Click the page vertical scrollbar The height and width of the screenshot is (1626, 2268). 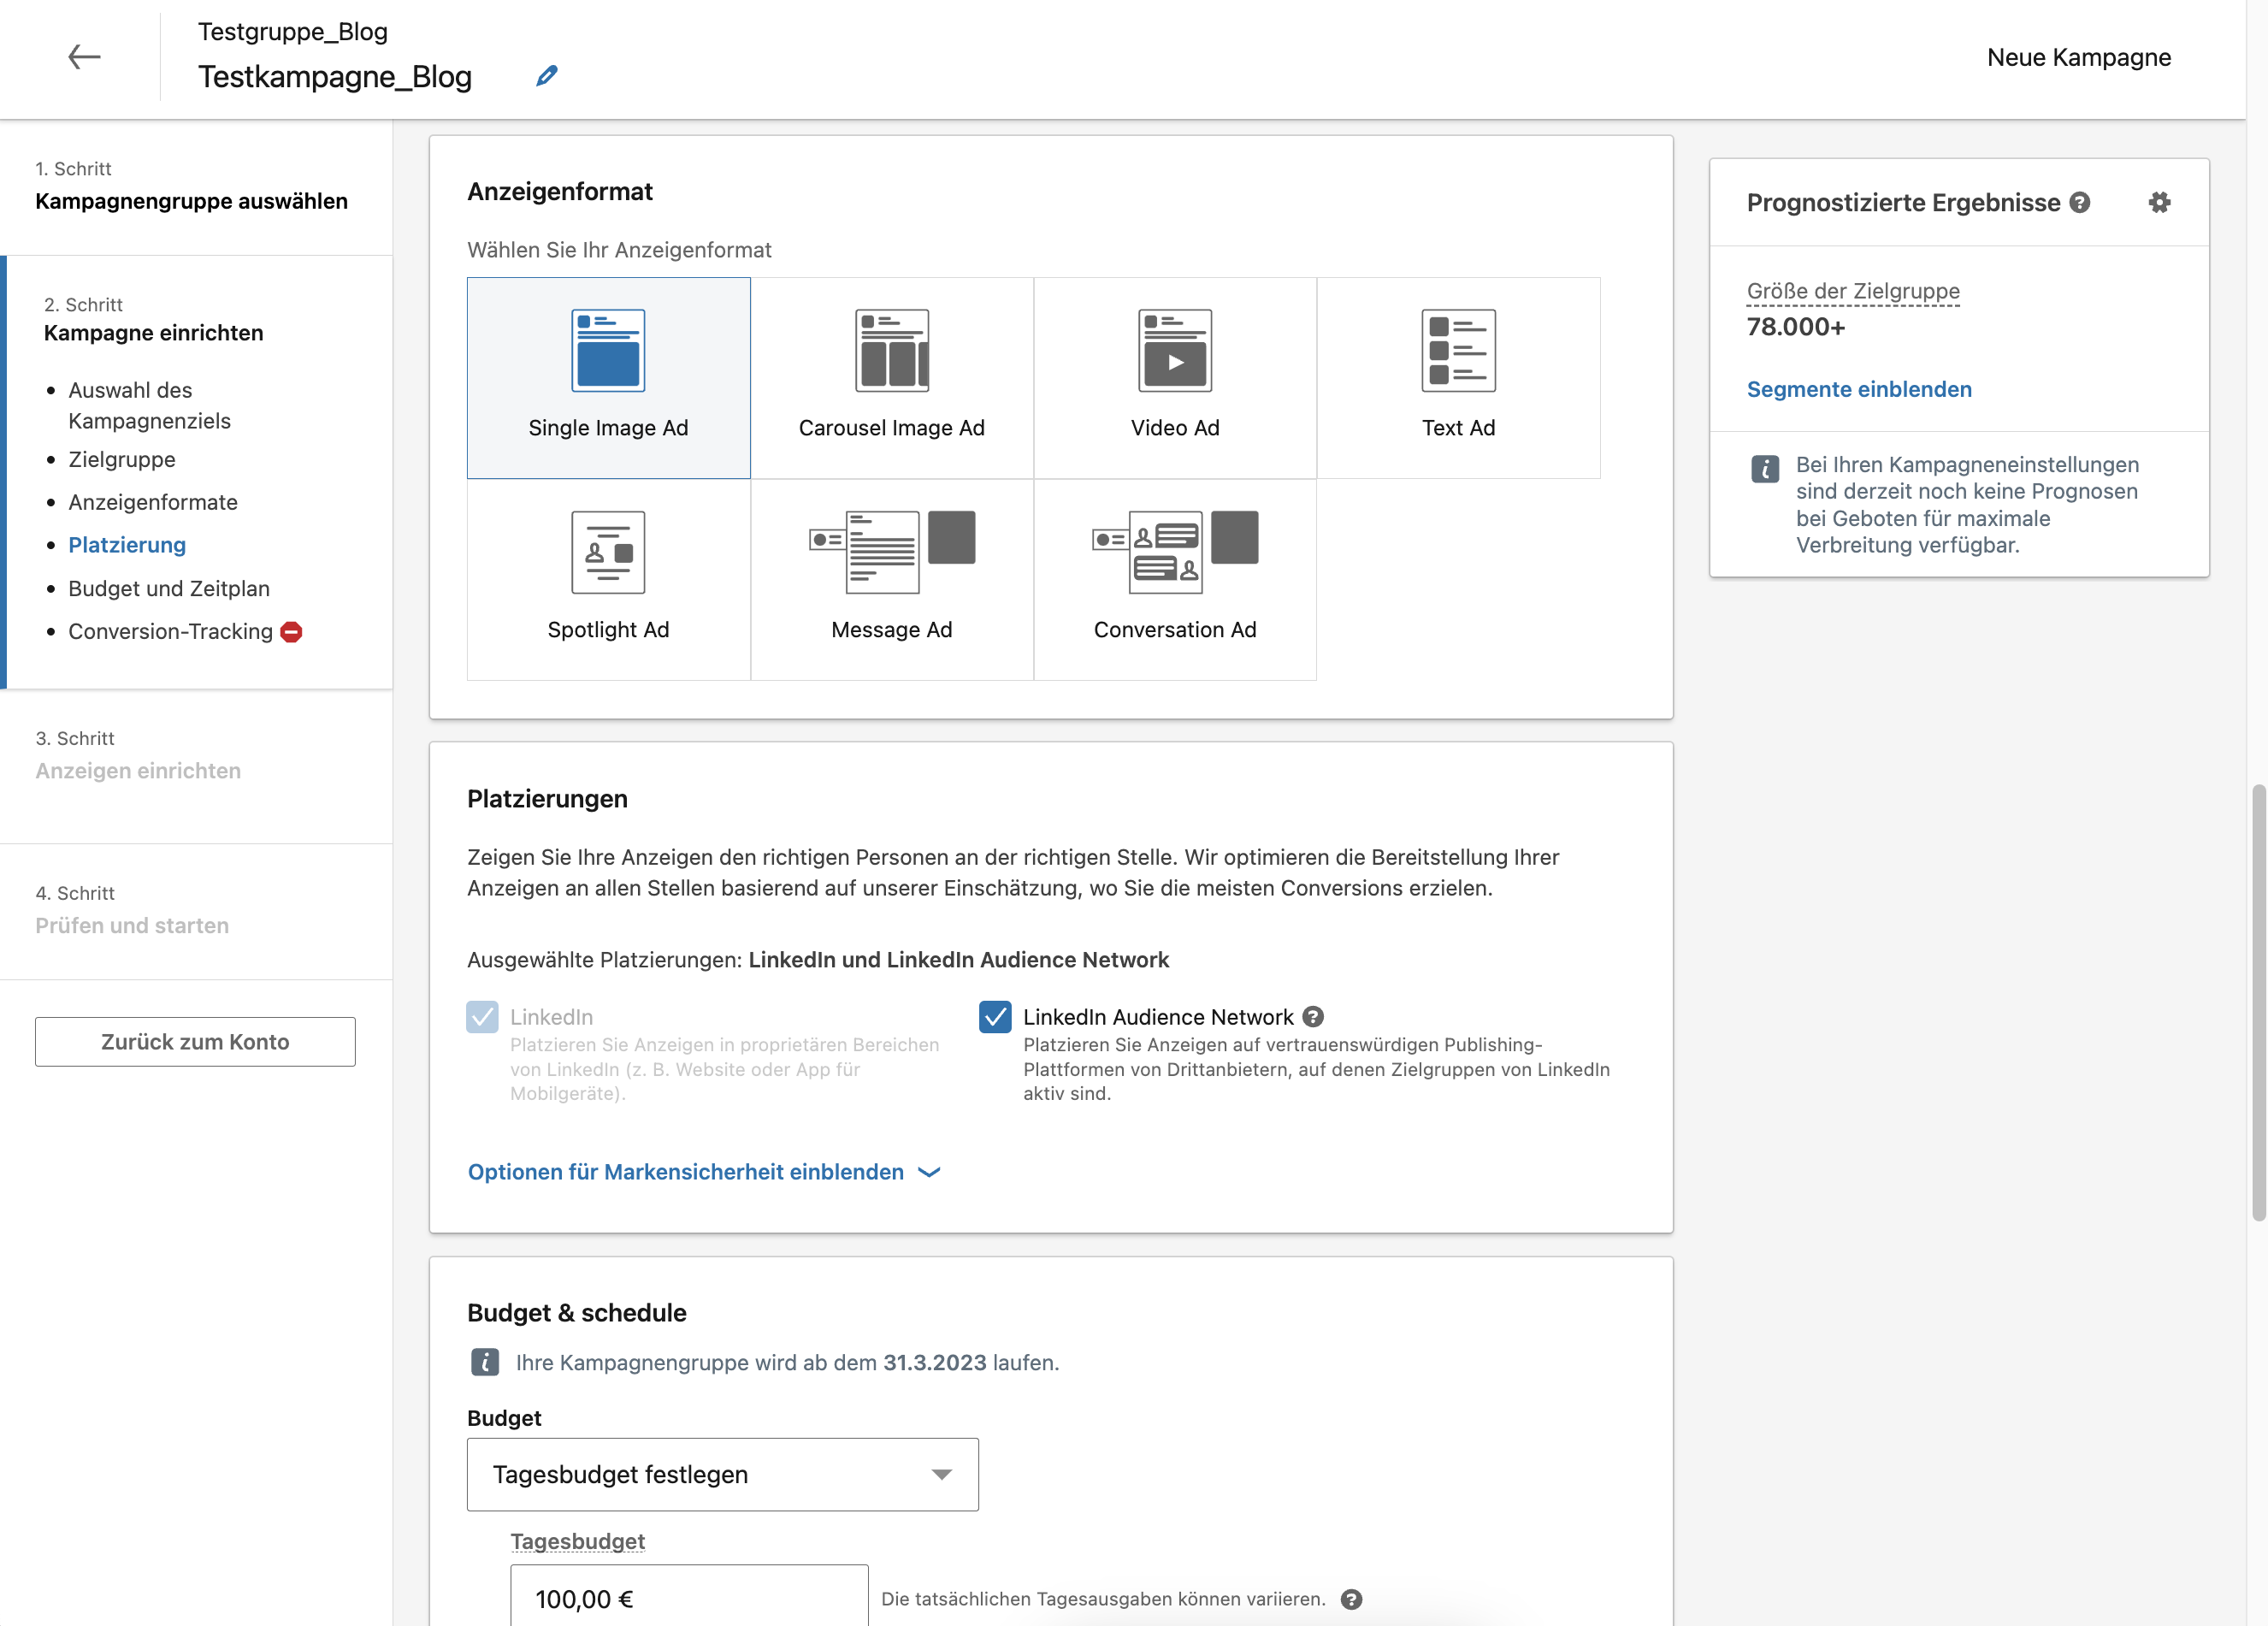2258,1003
